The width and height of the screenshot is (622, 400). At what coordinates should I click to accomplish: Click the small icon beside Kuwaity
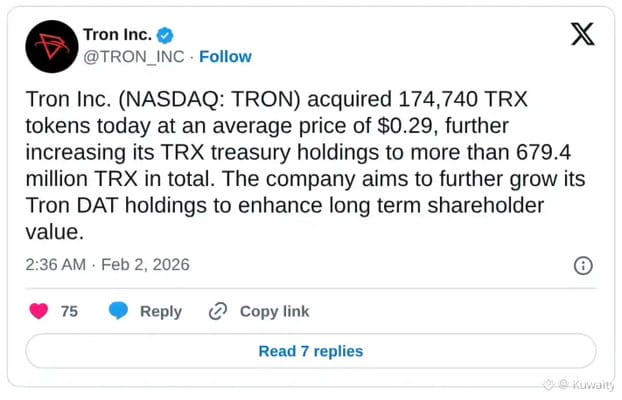click(564, 384)
